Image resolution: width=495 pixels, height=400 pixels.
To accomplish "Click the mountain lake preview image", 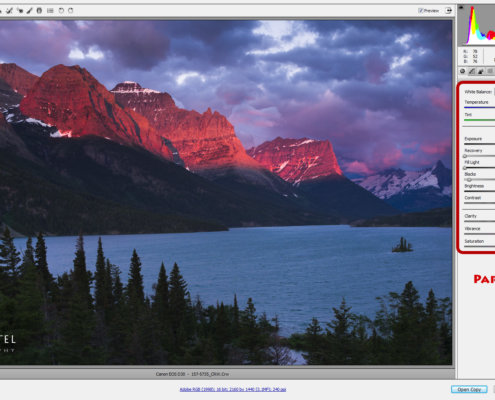I will [x=226, y=192].
